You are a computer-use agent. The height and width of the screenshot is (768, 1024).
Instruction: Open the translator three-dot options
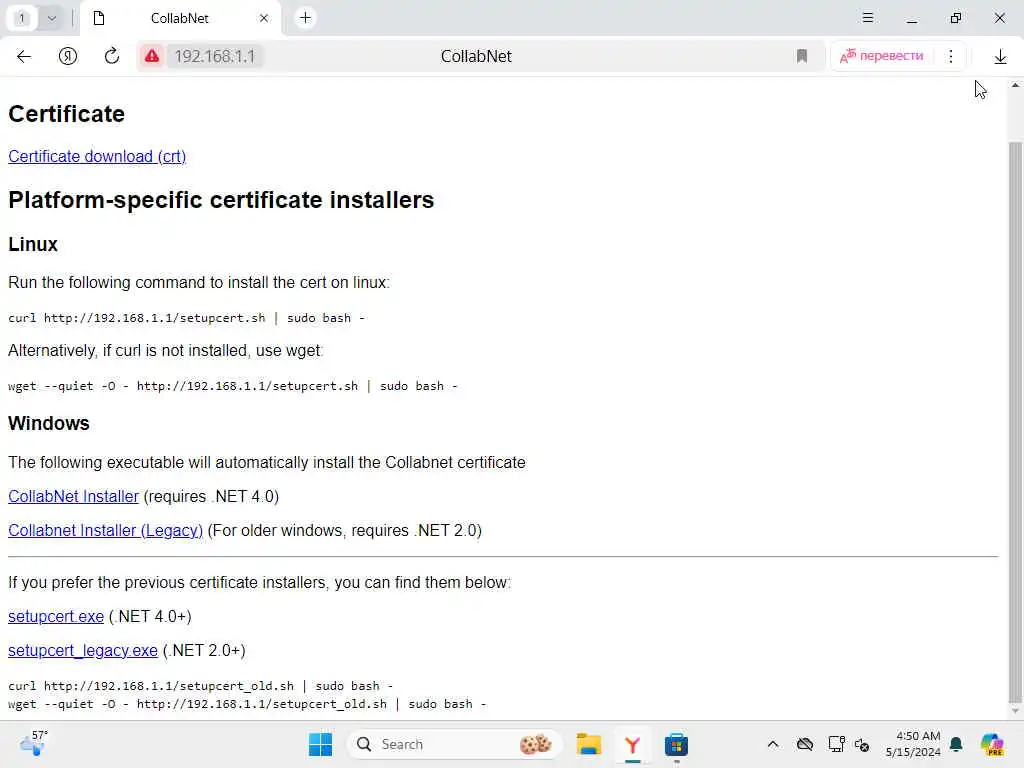coord(951,56)
